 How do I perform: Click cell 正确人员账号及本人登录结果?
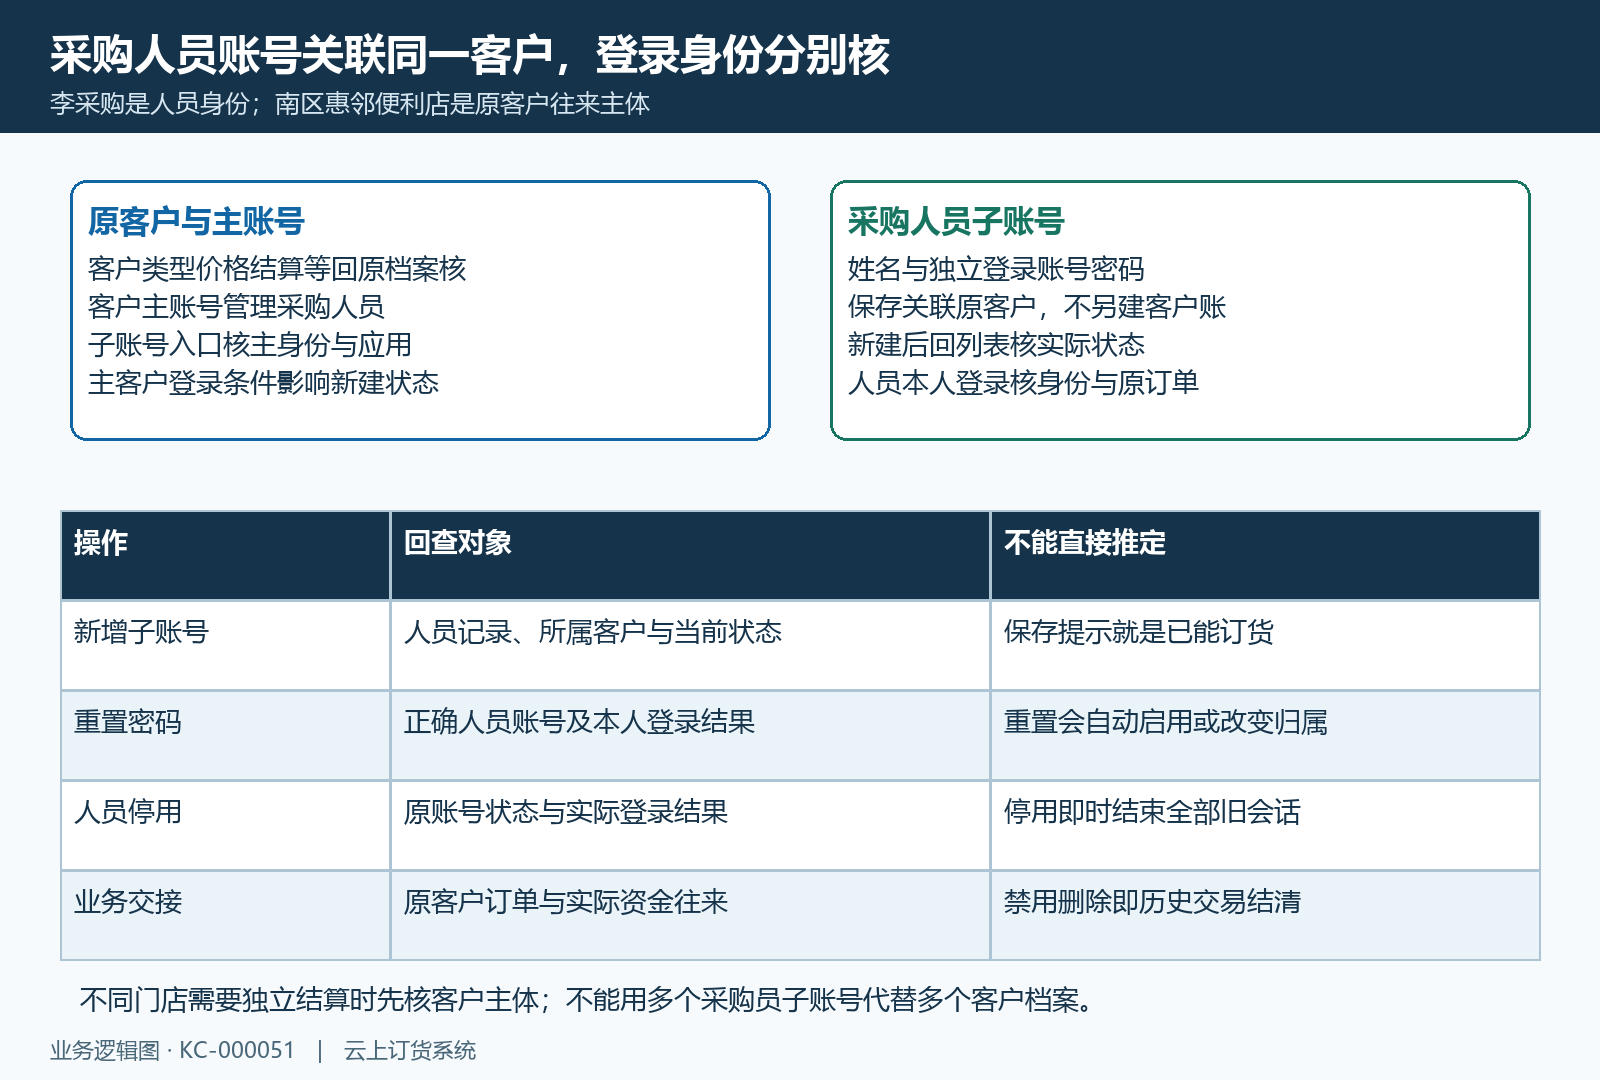click(690, 735)
